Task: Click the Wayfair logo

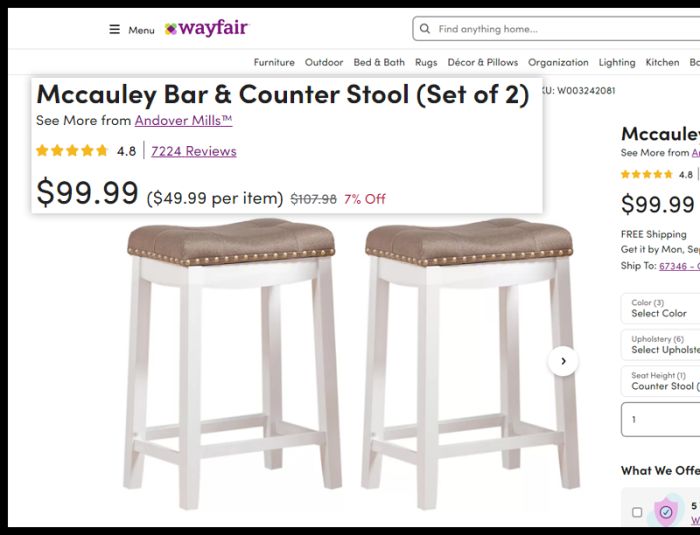Action: [x=207, y=28]
